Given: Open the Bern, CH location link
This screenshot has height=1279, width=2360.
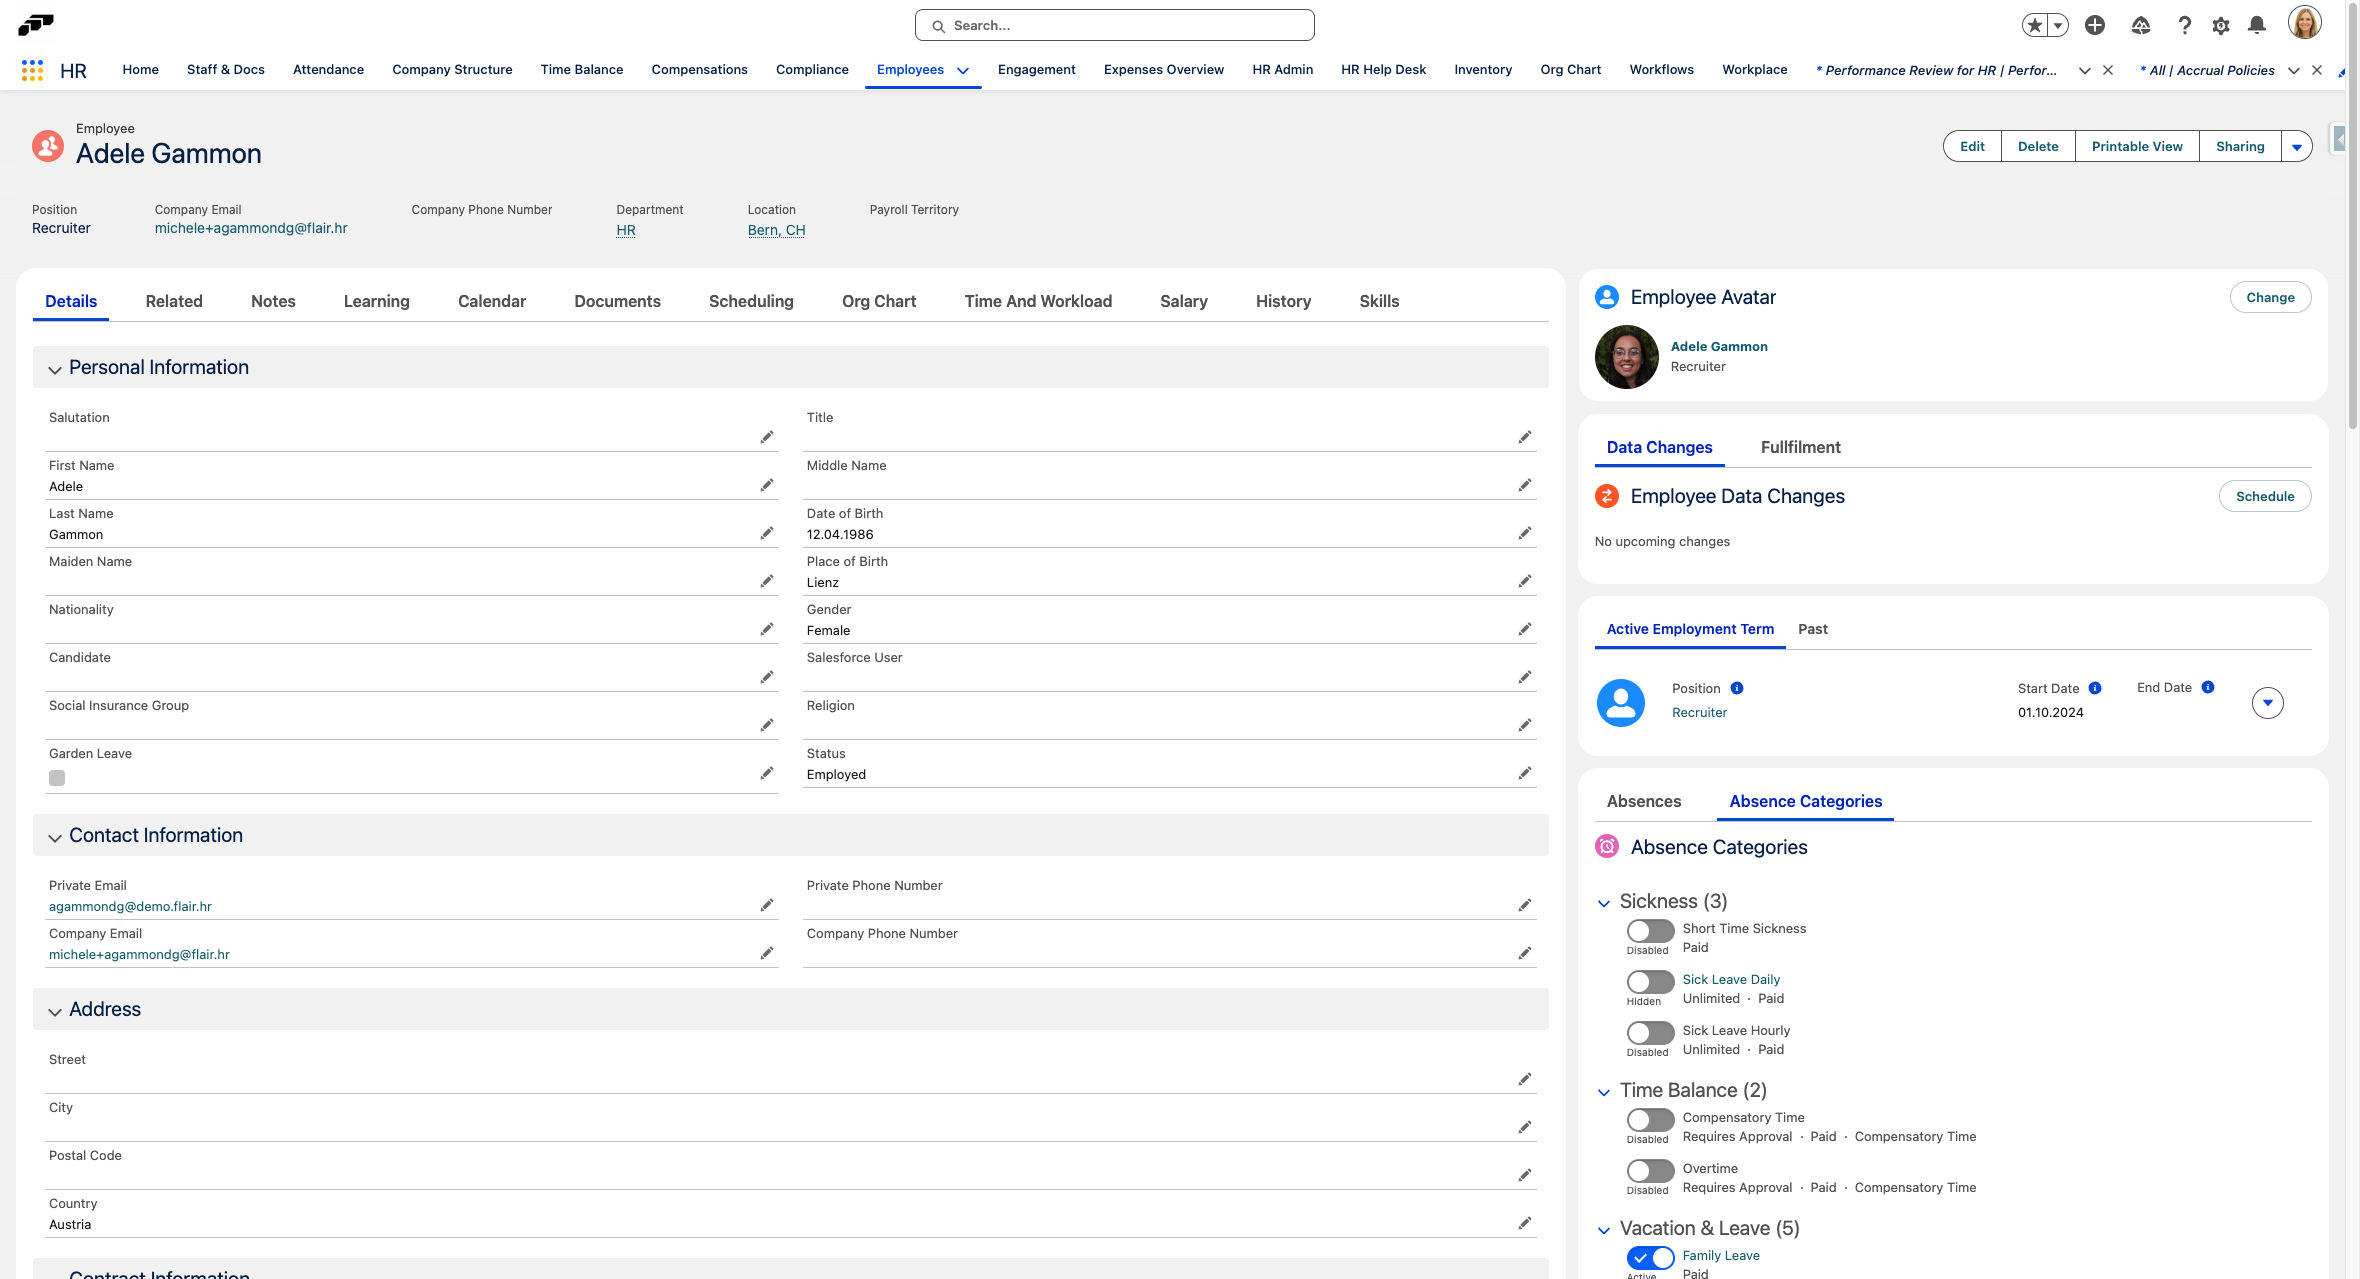Looking at the screenshot, I should [776, 230].
